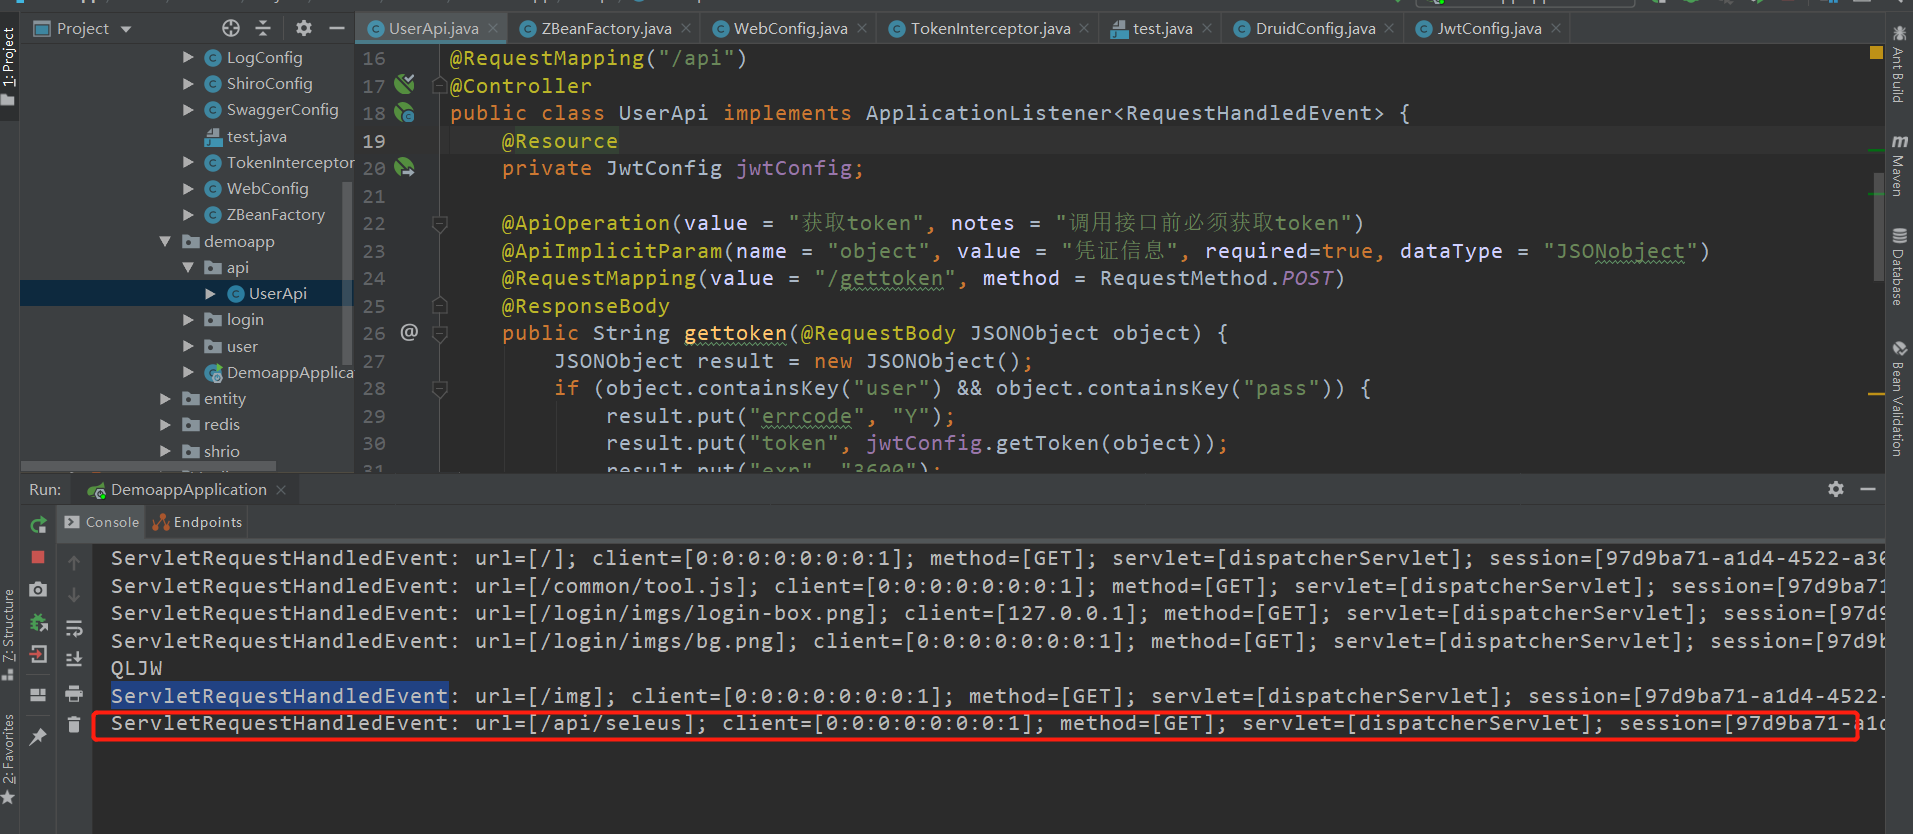Collapse all nodes in Project panel
The image size is (1913, 834).
[263, 28]
